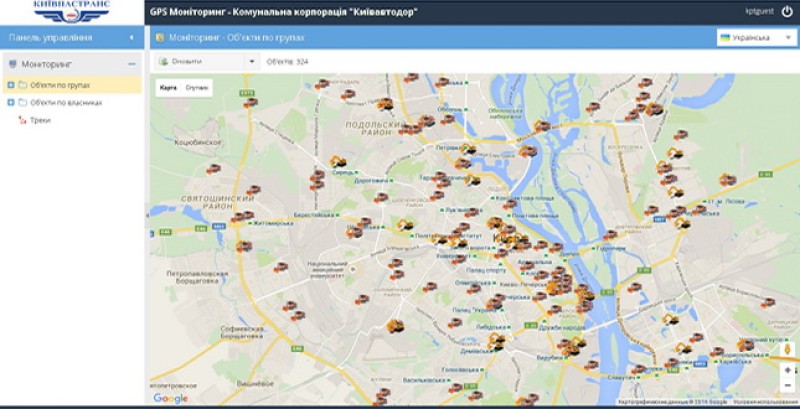
Task: Select the truck marker just above Гідропарк station
Action: point(610,235)
